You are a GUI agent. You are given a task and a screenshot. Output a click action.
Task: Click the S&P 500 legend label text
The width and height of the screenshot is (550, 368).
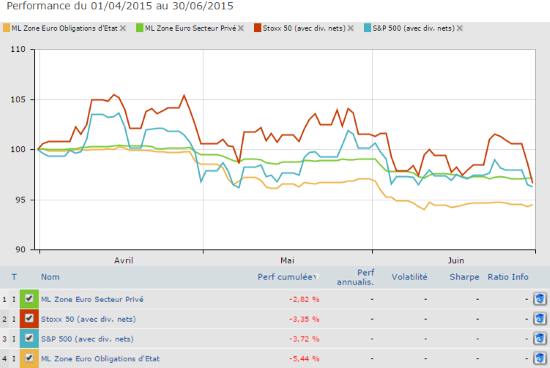pyautogui.click(x=414, y=28)
